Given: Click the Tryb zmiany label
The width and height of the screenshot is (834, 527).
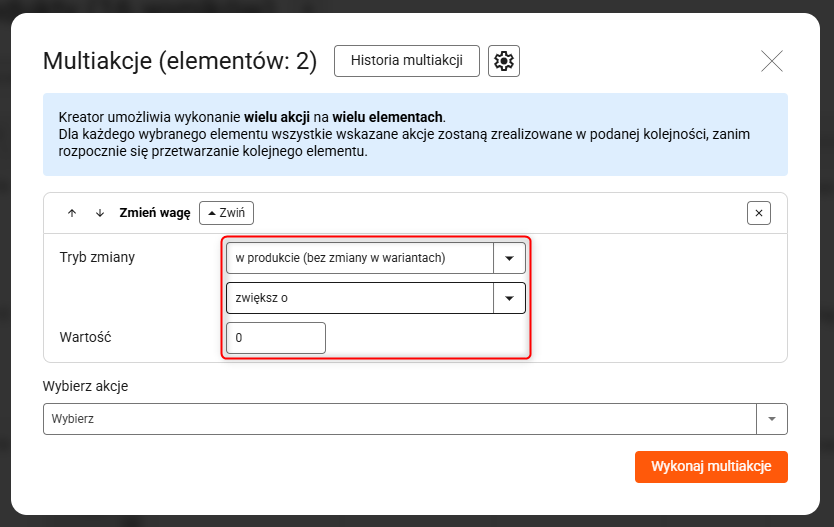Looking at the screenshot, I should 97,257.
